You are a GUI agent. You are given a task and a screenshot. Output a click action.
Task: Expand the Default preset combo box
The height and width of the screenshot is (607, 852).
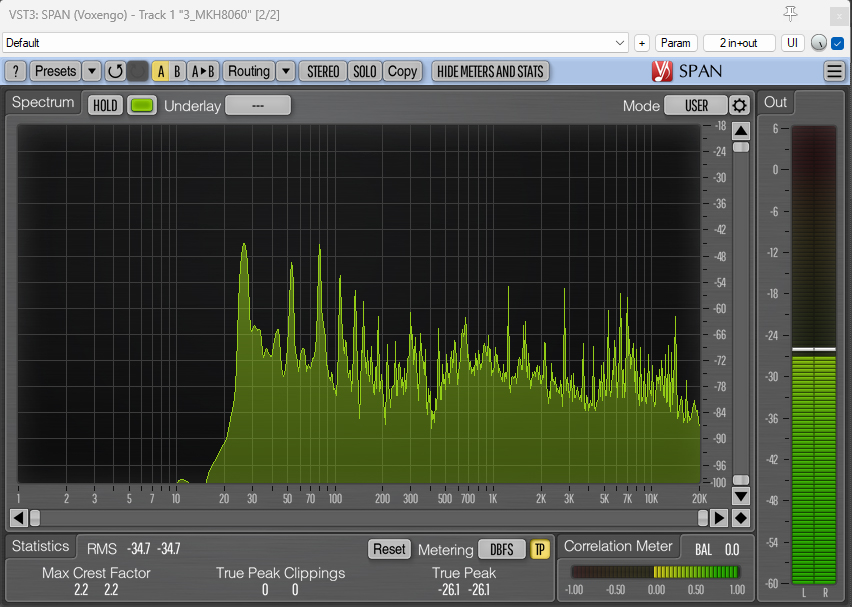(x=315, y=43)
